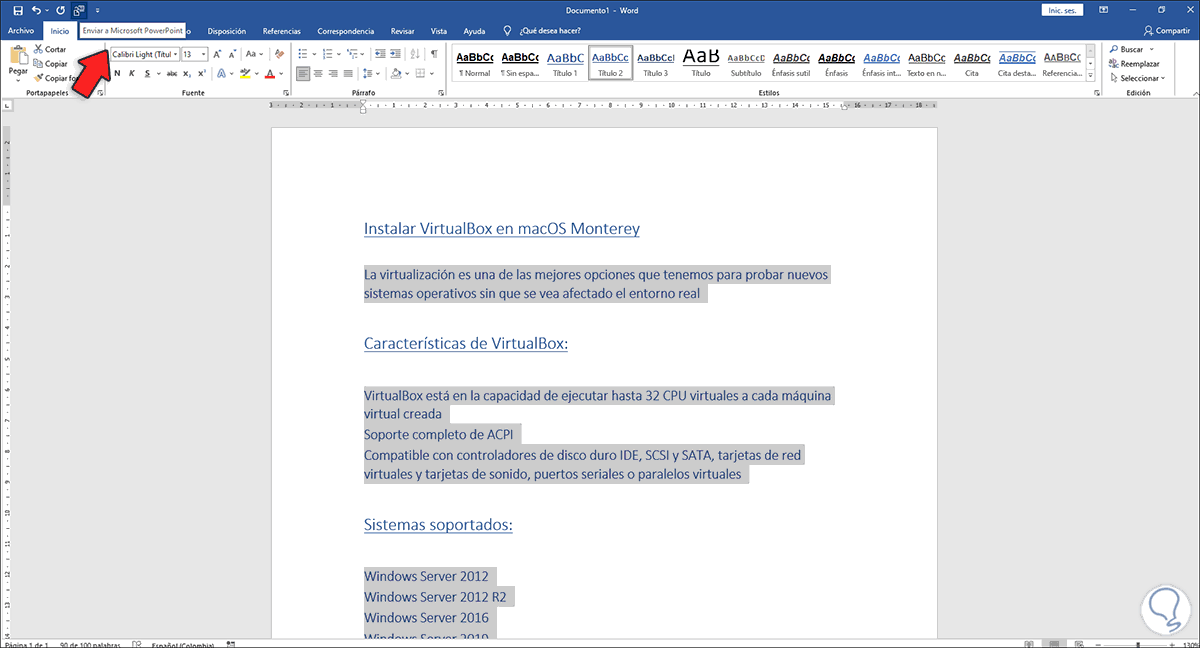
Task: Toggle underline (S) formatting
Action: [x=147, y=73]
